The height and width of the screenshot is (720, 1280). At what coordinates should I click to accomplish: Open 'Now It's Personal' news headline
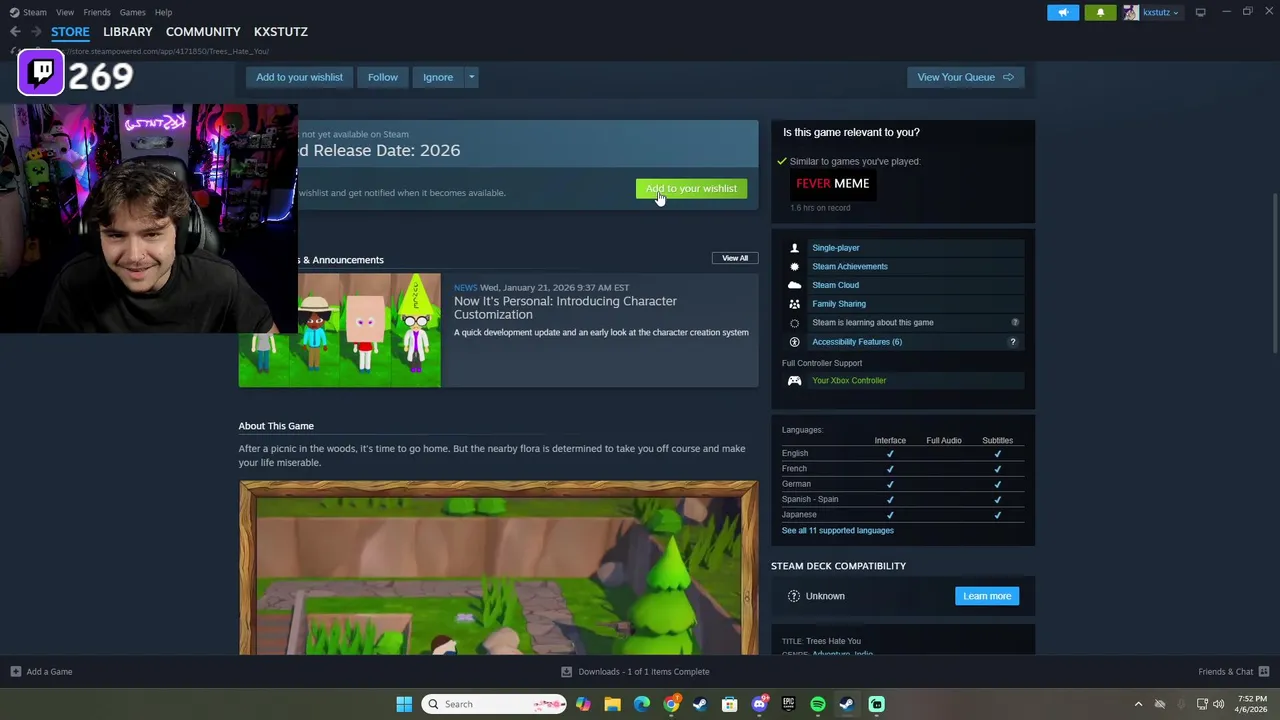565,307
